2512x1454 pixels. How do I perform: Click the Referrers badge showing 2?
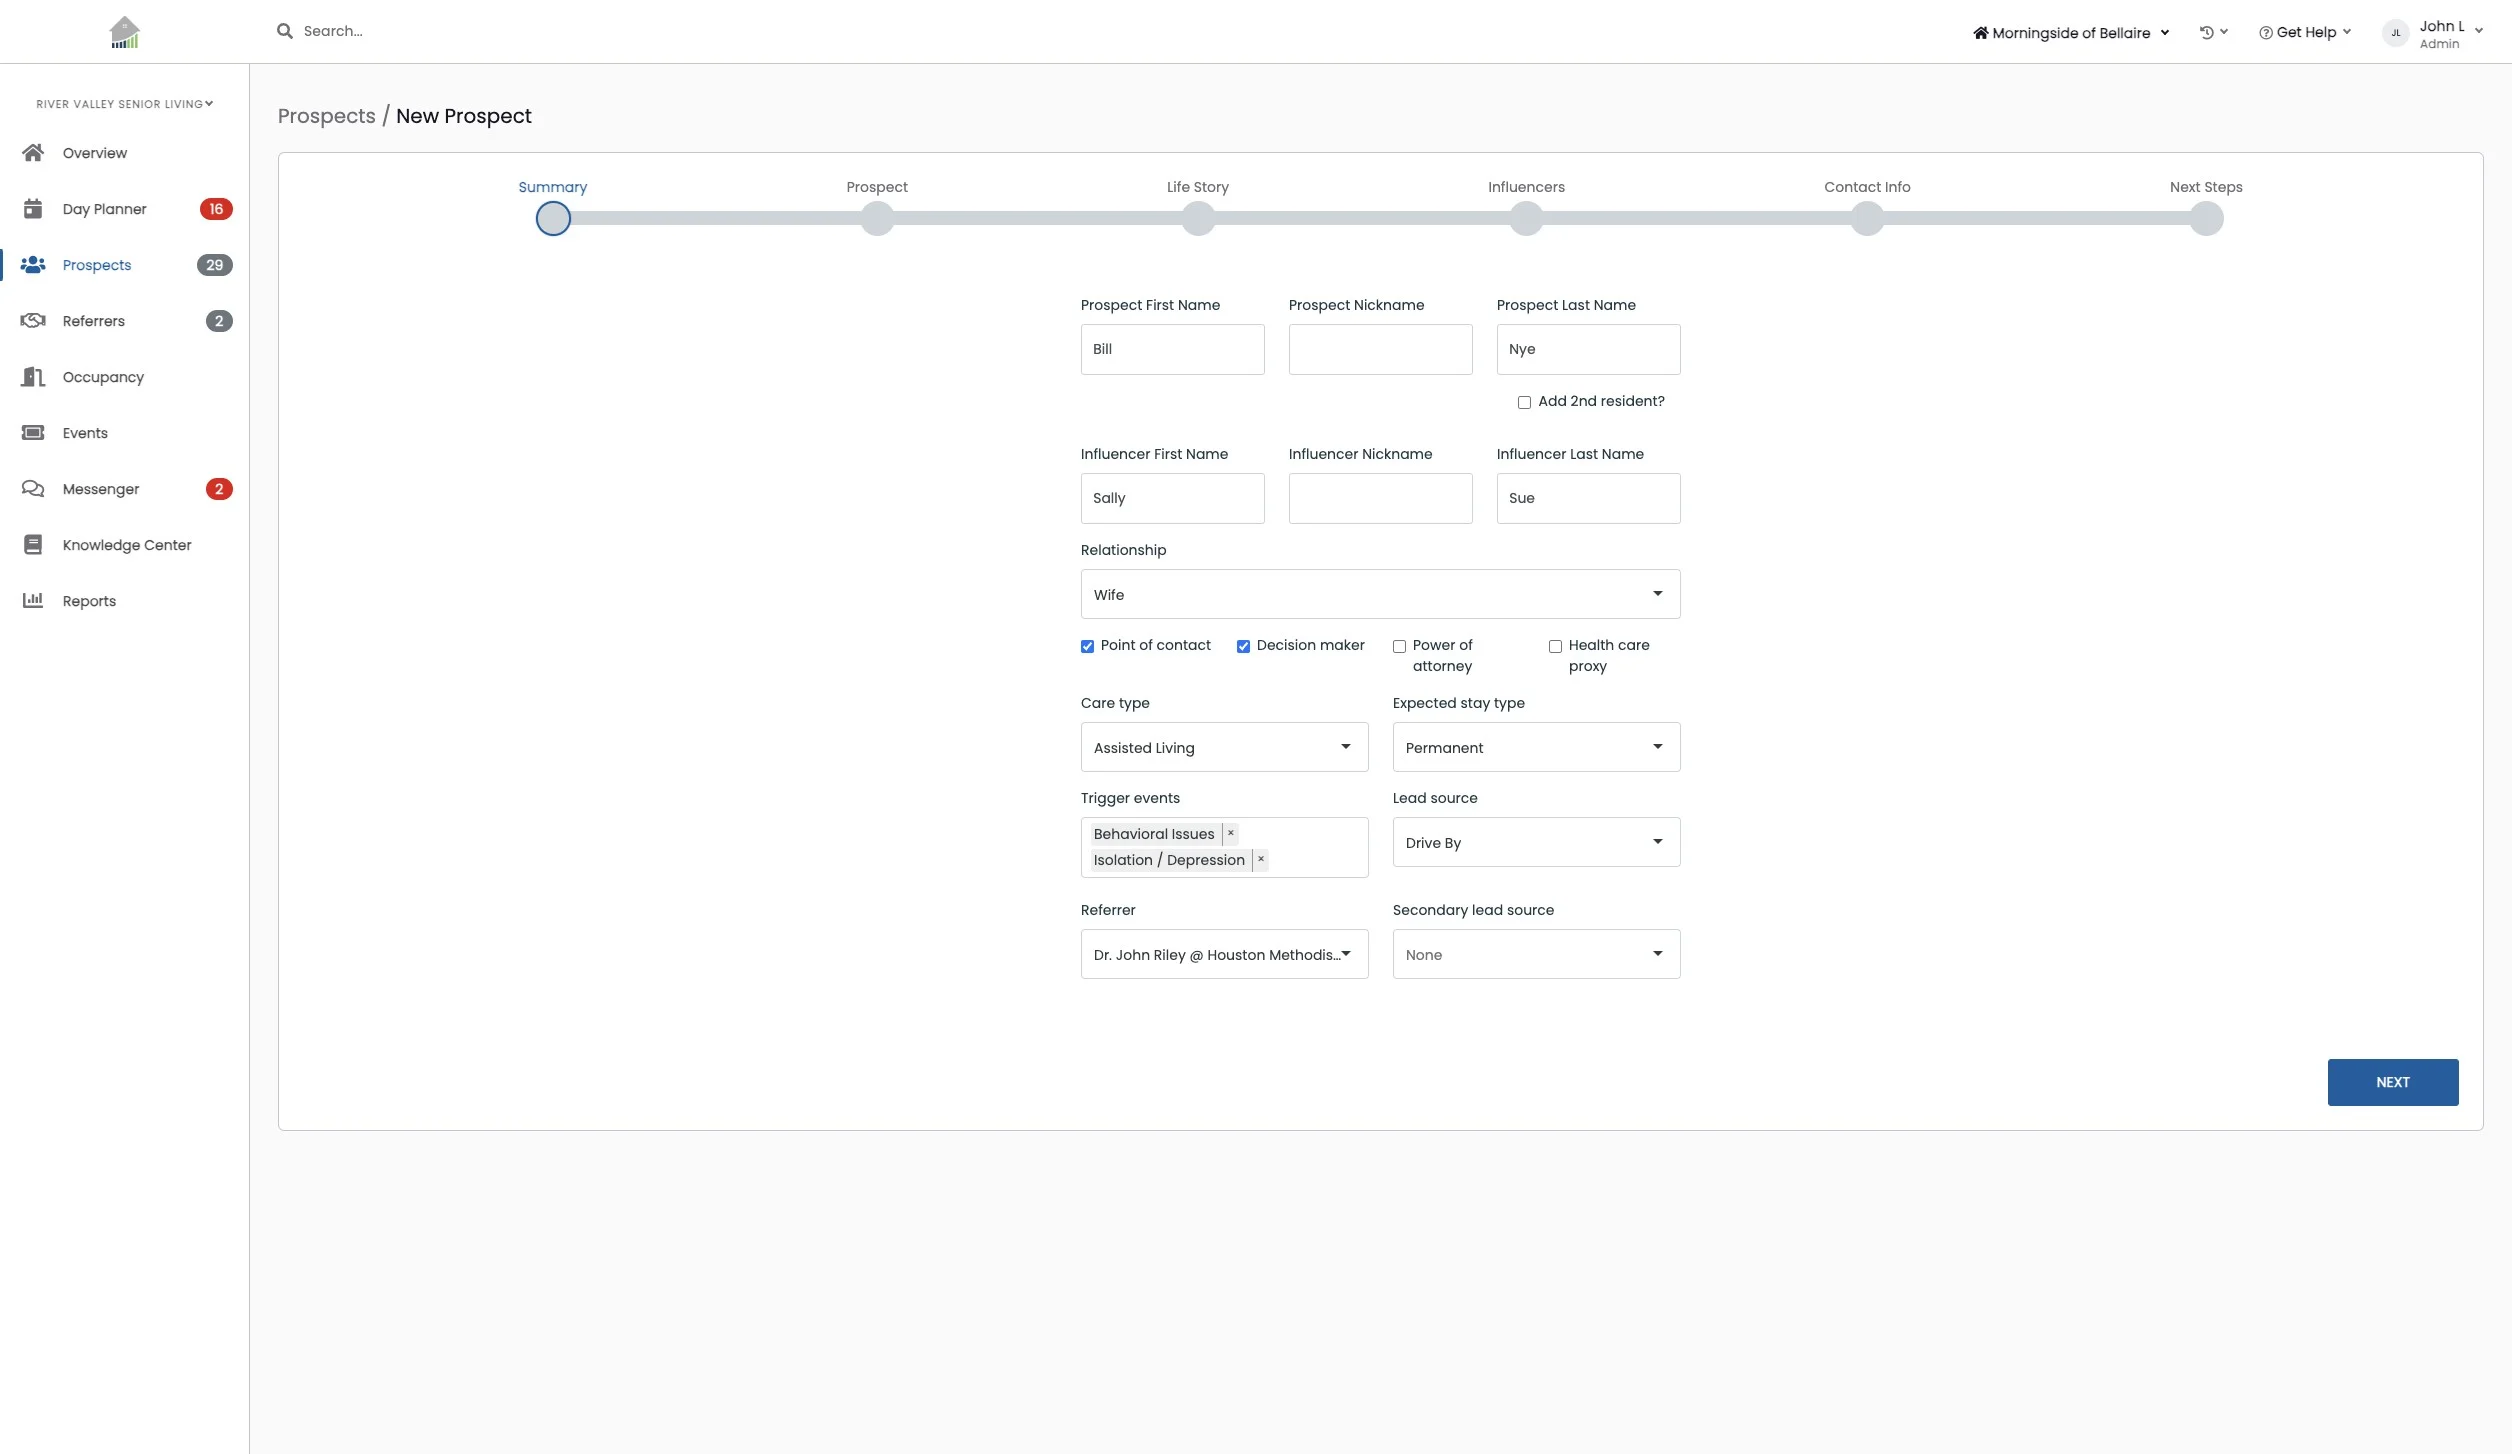(219, 321)
